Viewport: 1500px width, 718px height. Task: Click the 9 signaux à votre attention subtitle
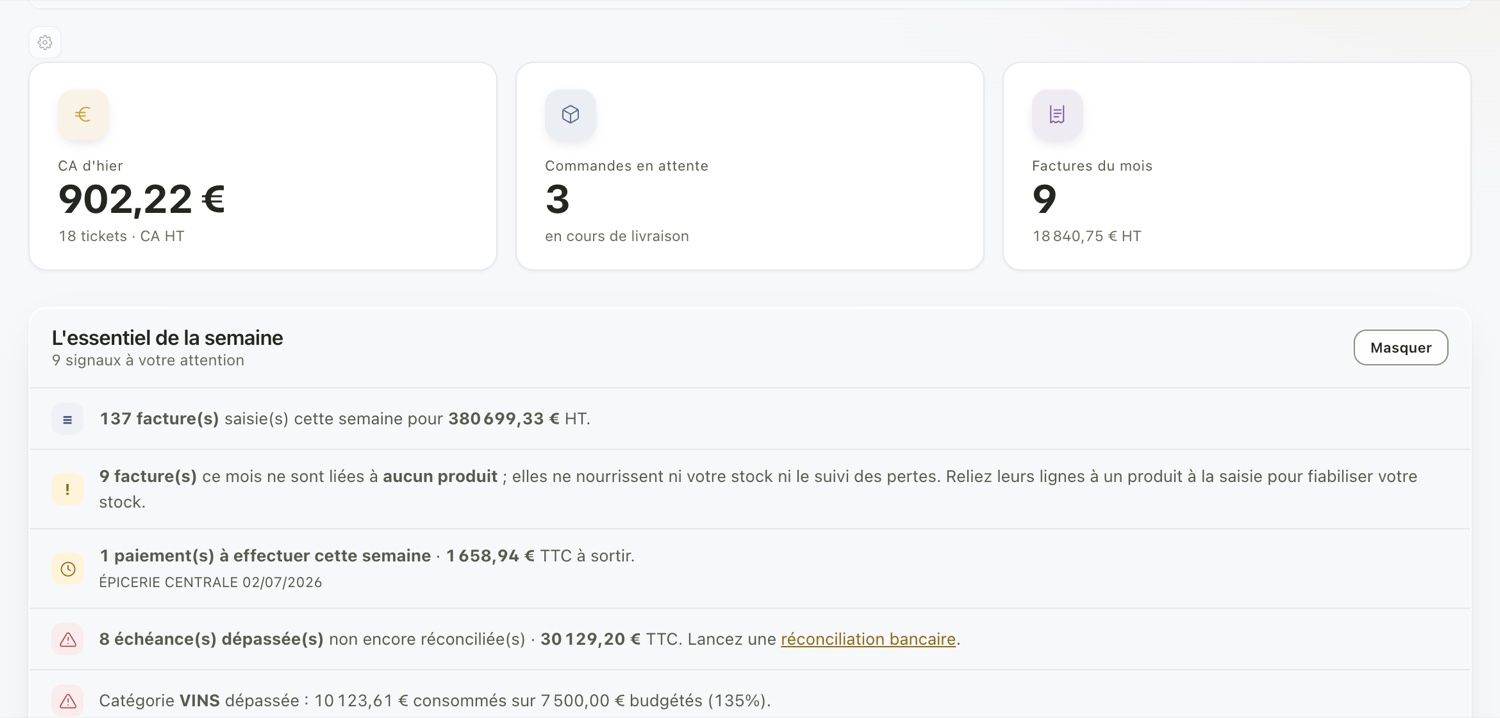pyautogui.click(x=148, y=360)
